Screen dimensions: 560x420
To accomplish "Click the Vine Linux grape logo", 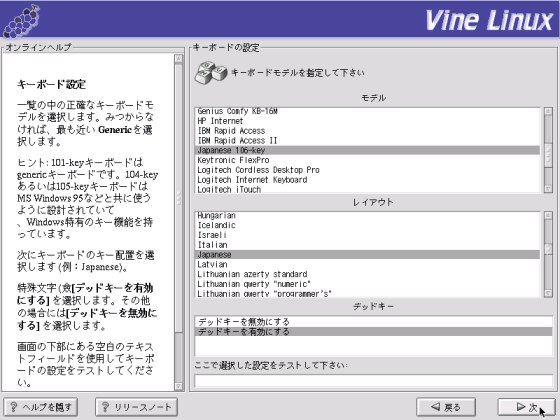I will 21,21.
